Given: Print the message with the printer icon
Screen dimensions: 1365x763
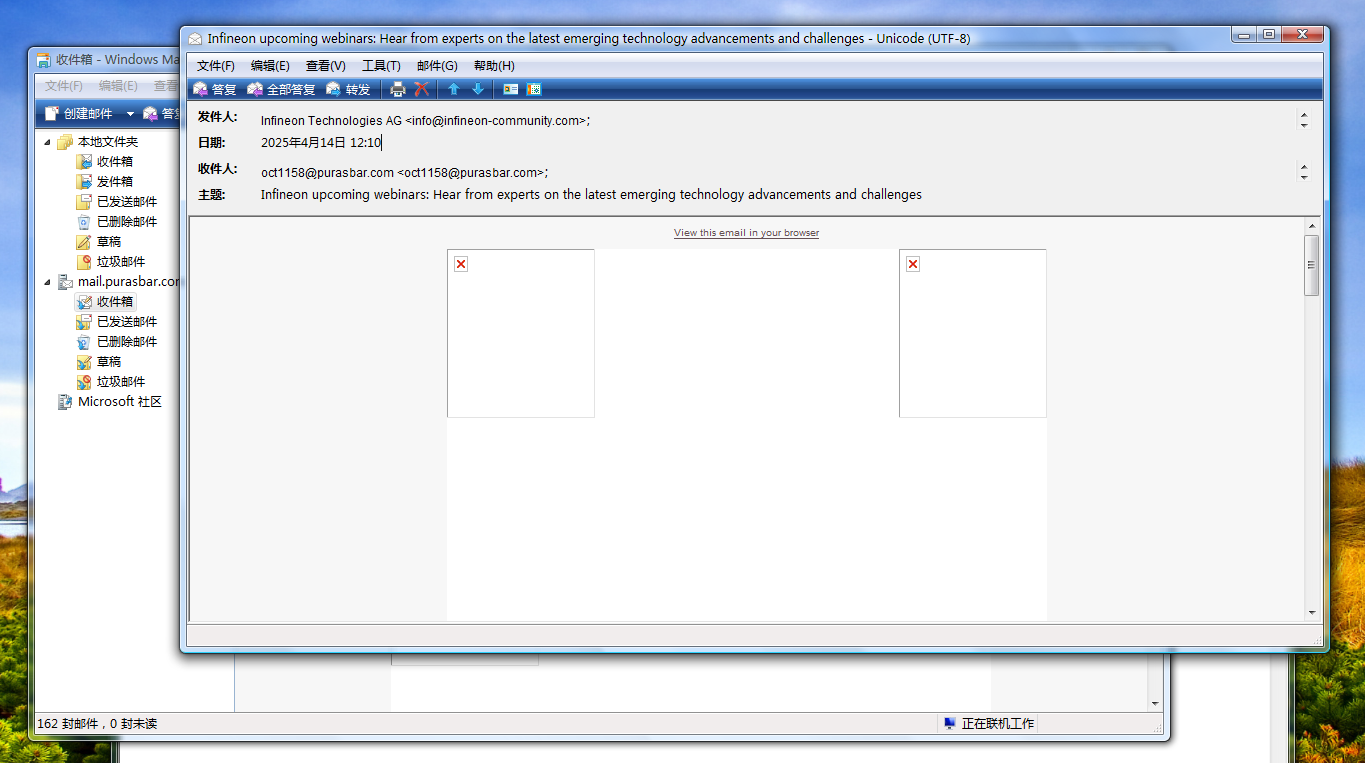Looking at the screenshot, I should [x=398, y=89].
